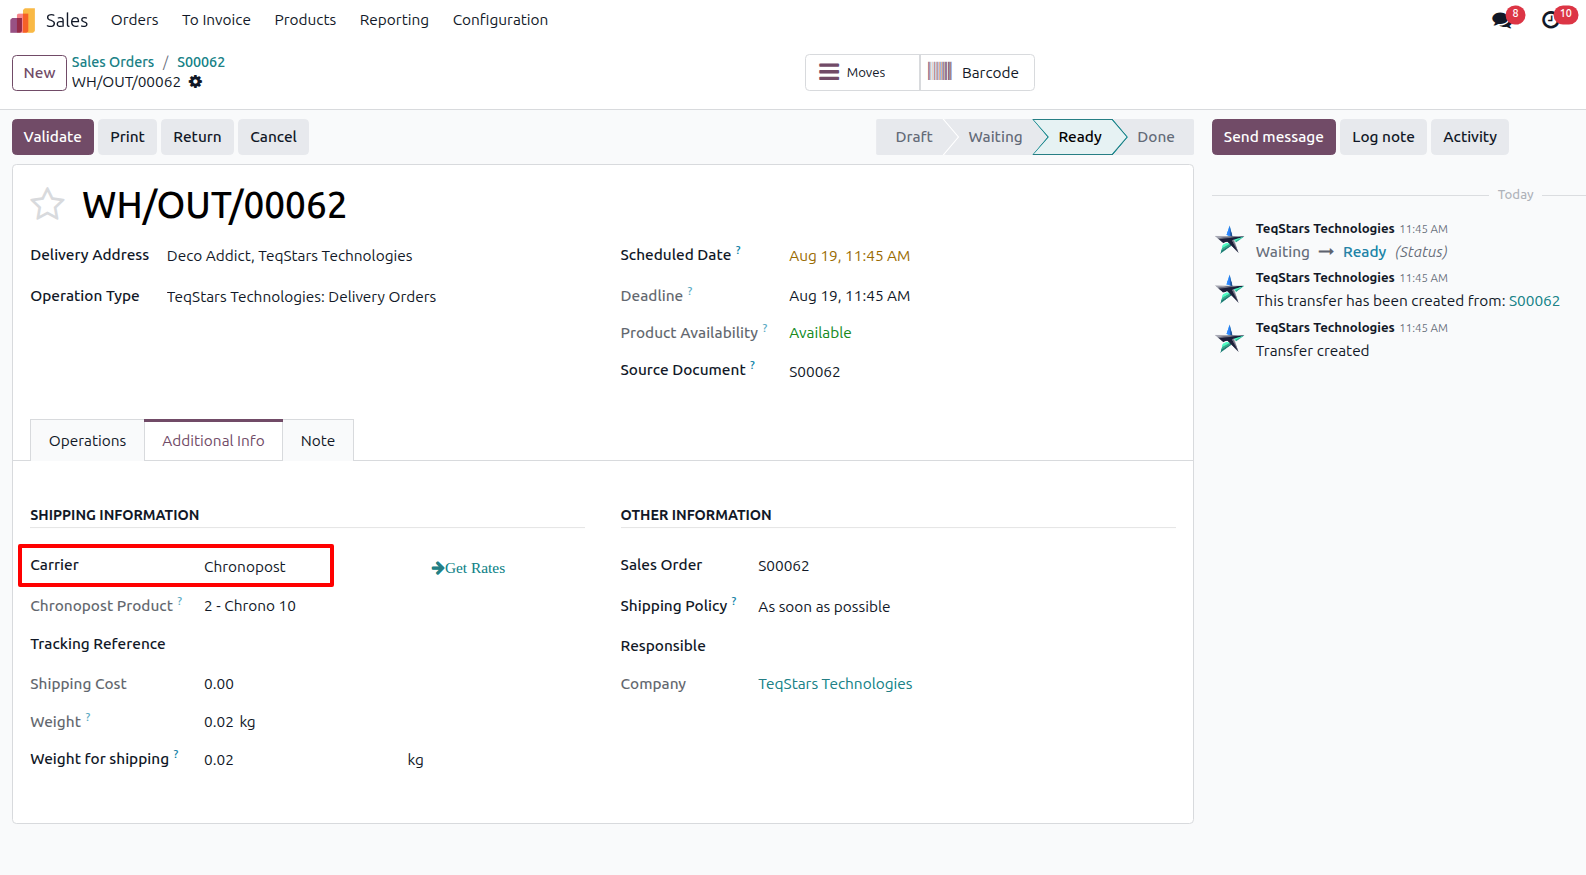
Task: Cancel the delivery transfer
Action: 273,137
